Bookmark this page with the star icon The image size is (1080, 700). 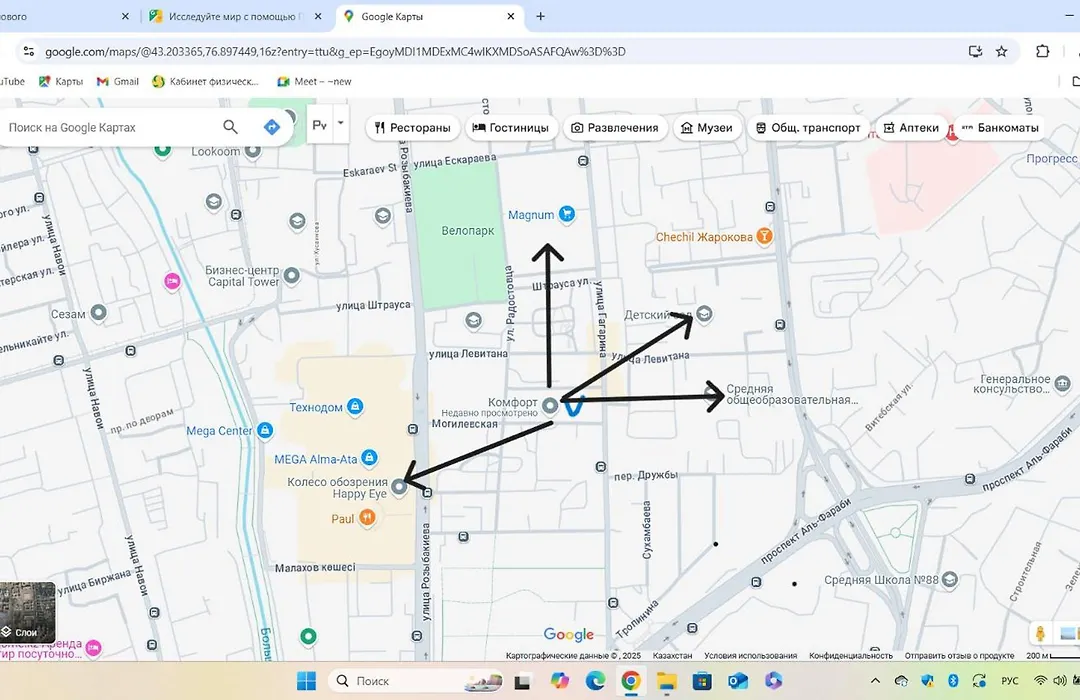1001,51
